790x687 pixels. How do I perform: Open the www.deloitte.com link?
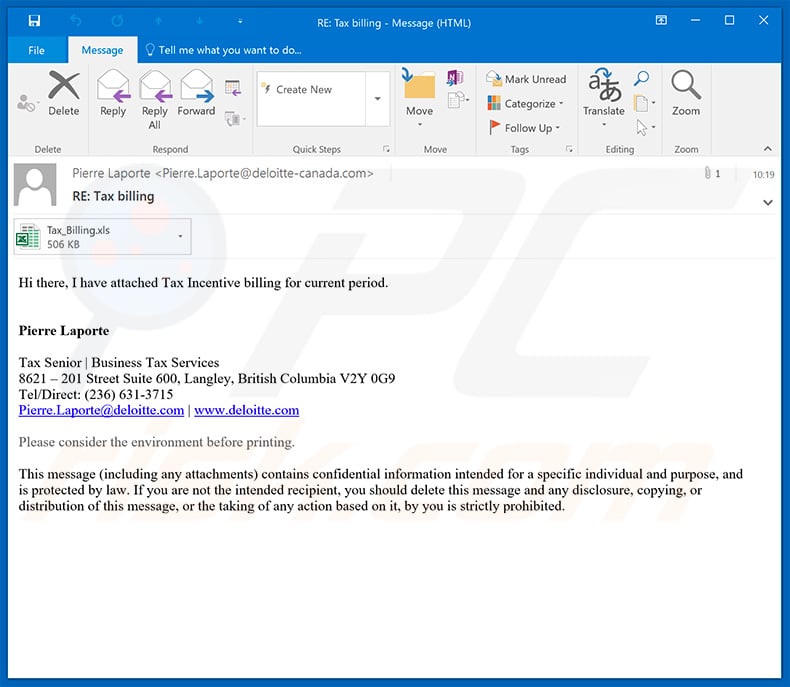(247, 410)
